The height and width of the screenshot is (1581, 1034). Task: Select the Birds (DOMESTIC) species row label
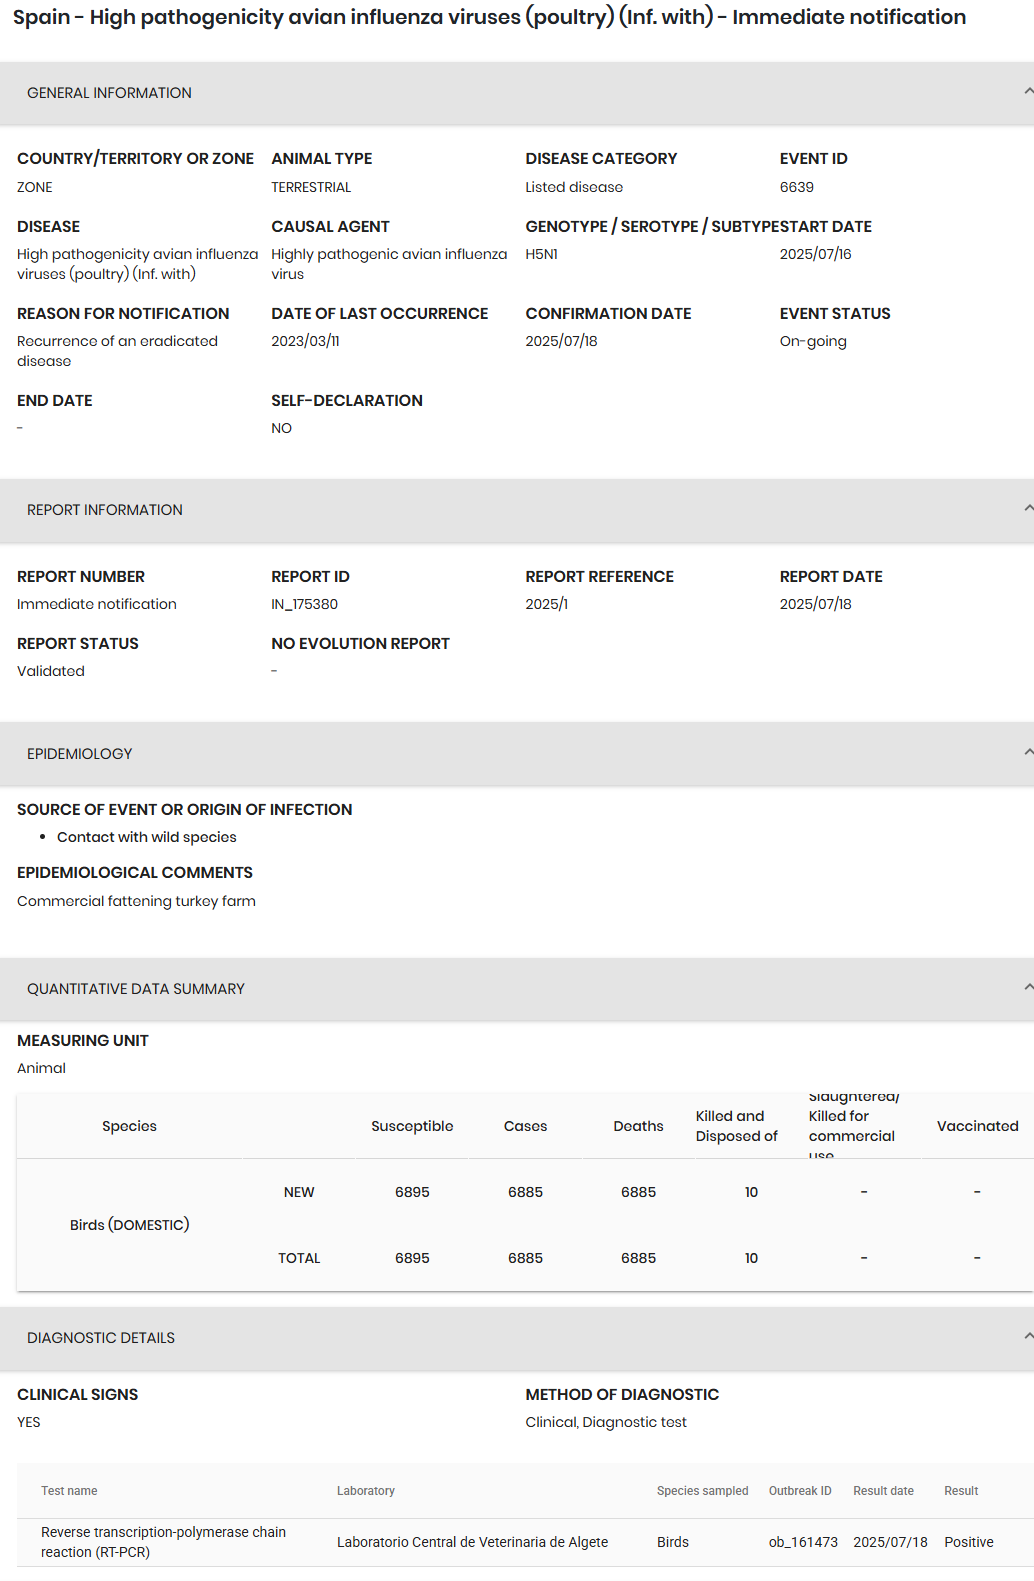click(x=129, y=1225)
